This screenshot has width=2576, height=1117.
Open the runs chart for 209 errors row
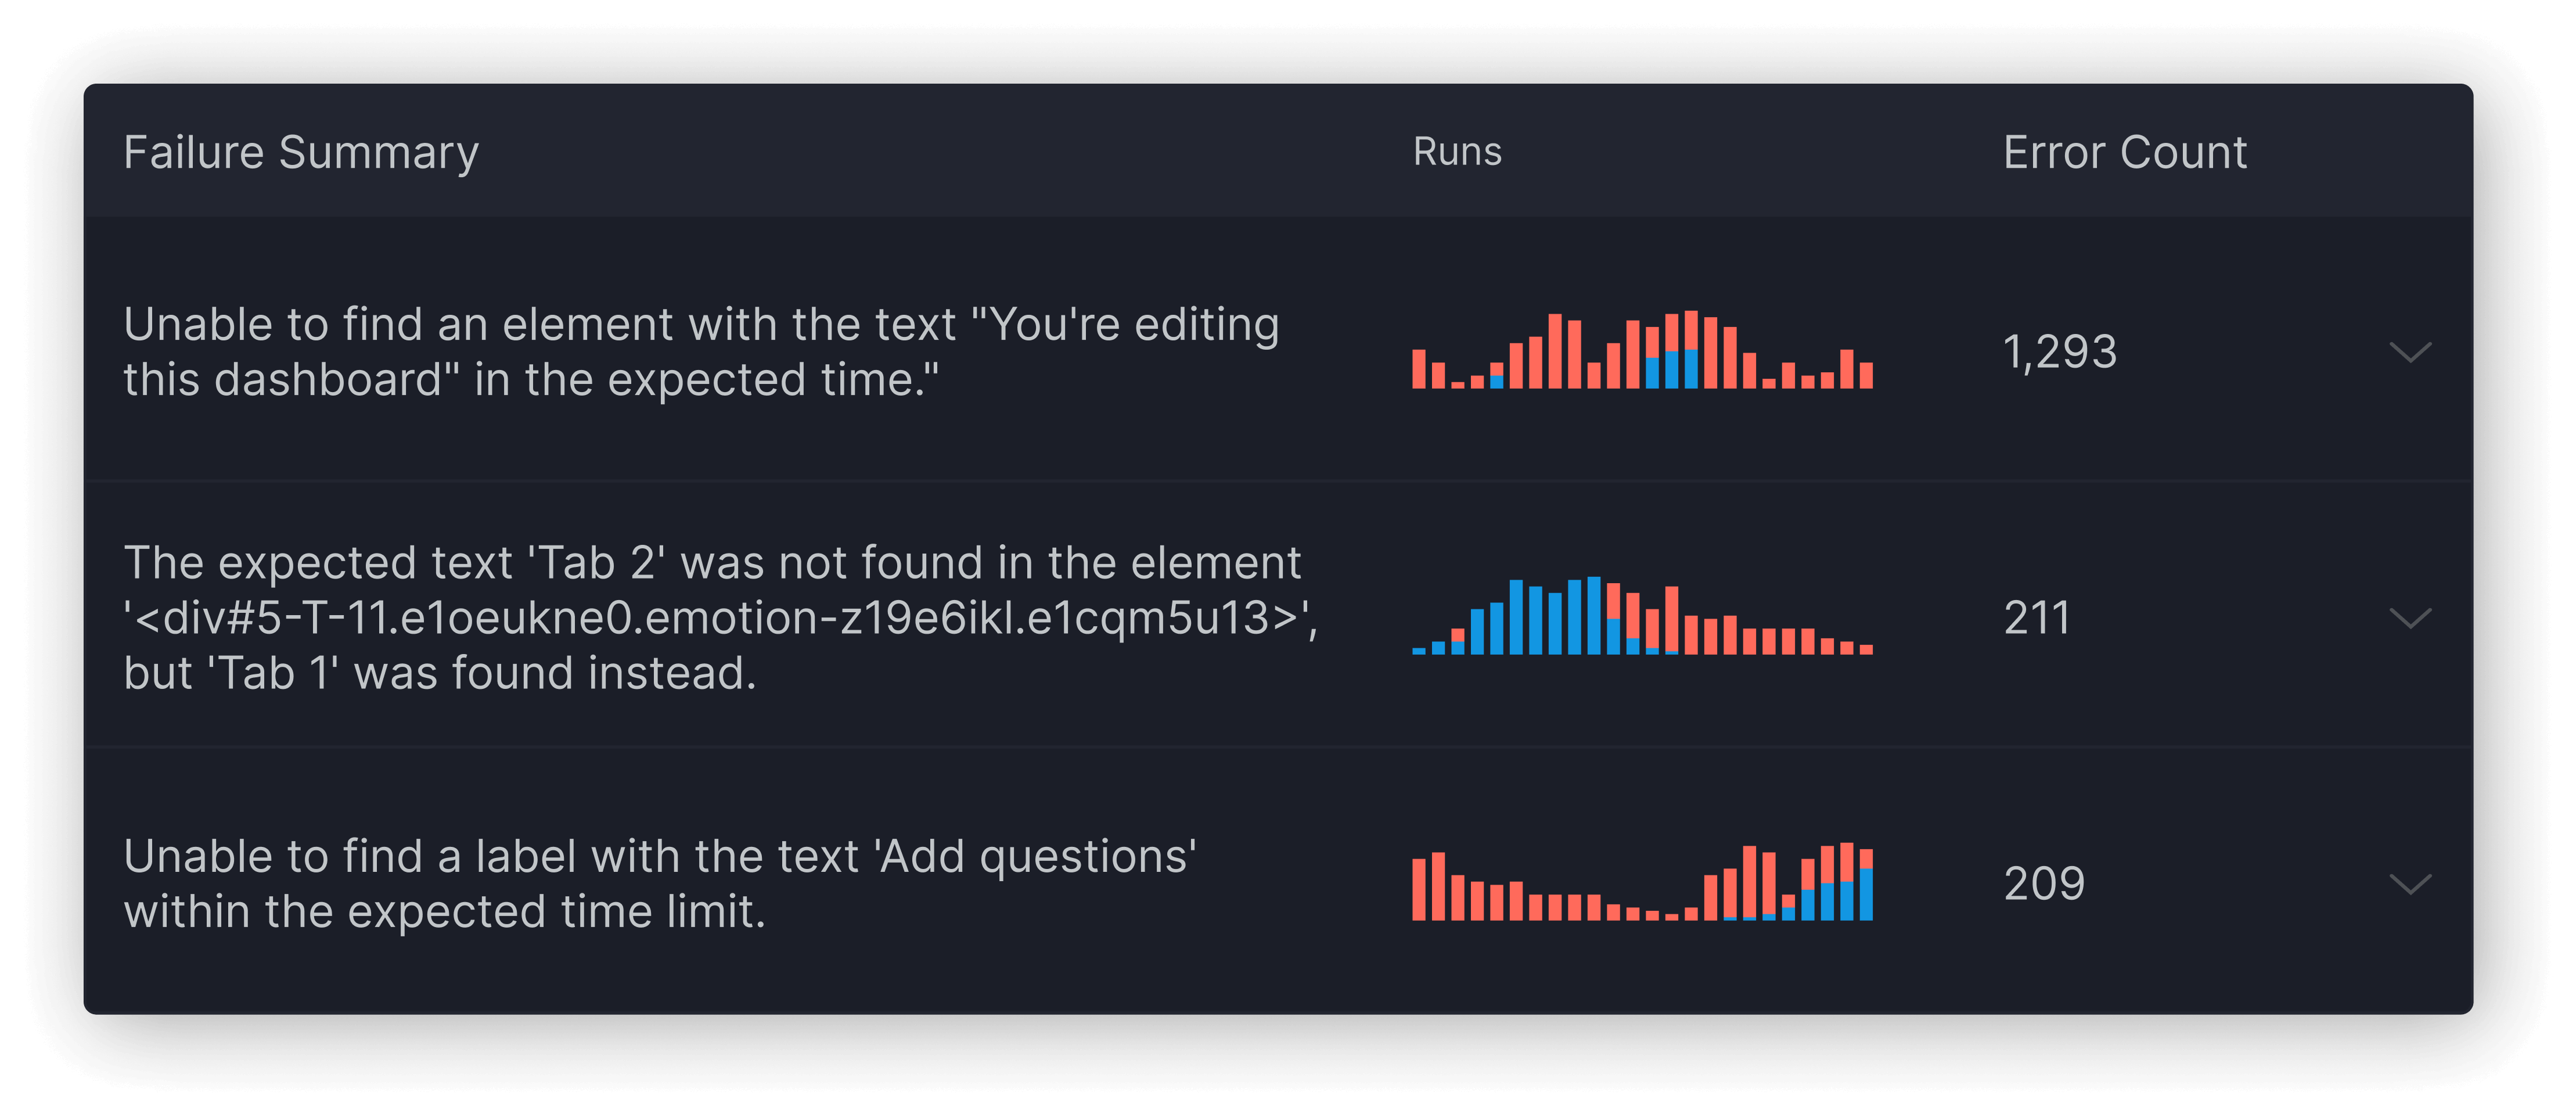tap(1642, 882)
